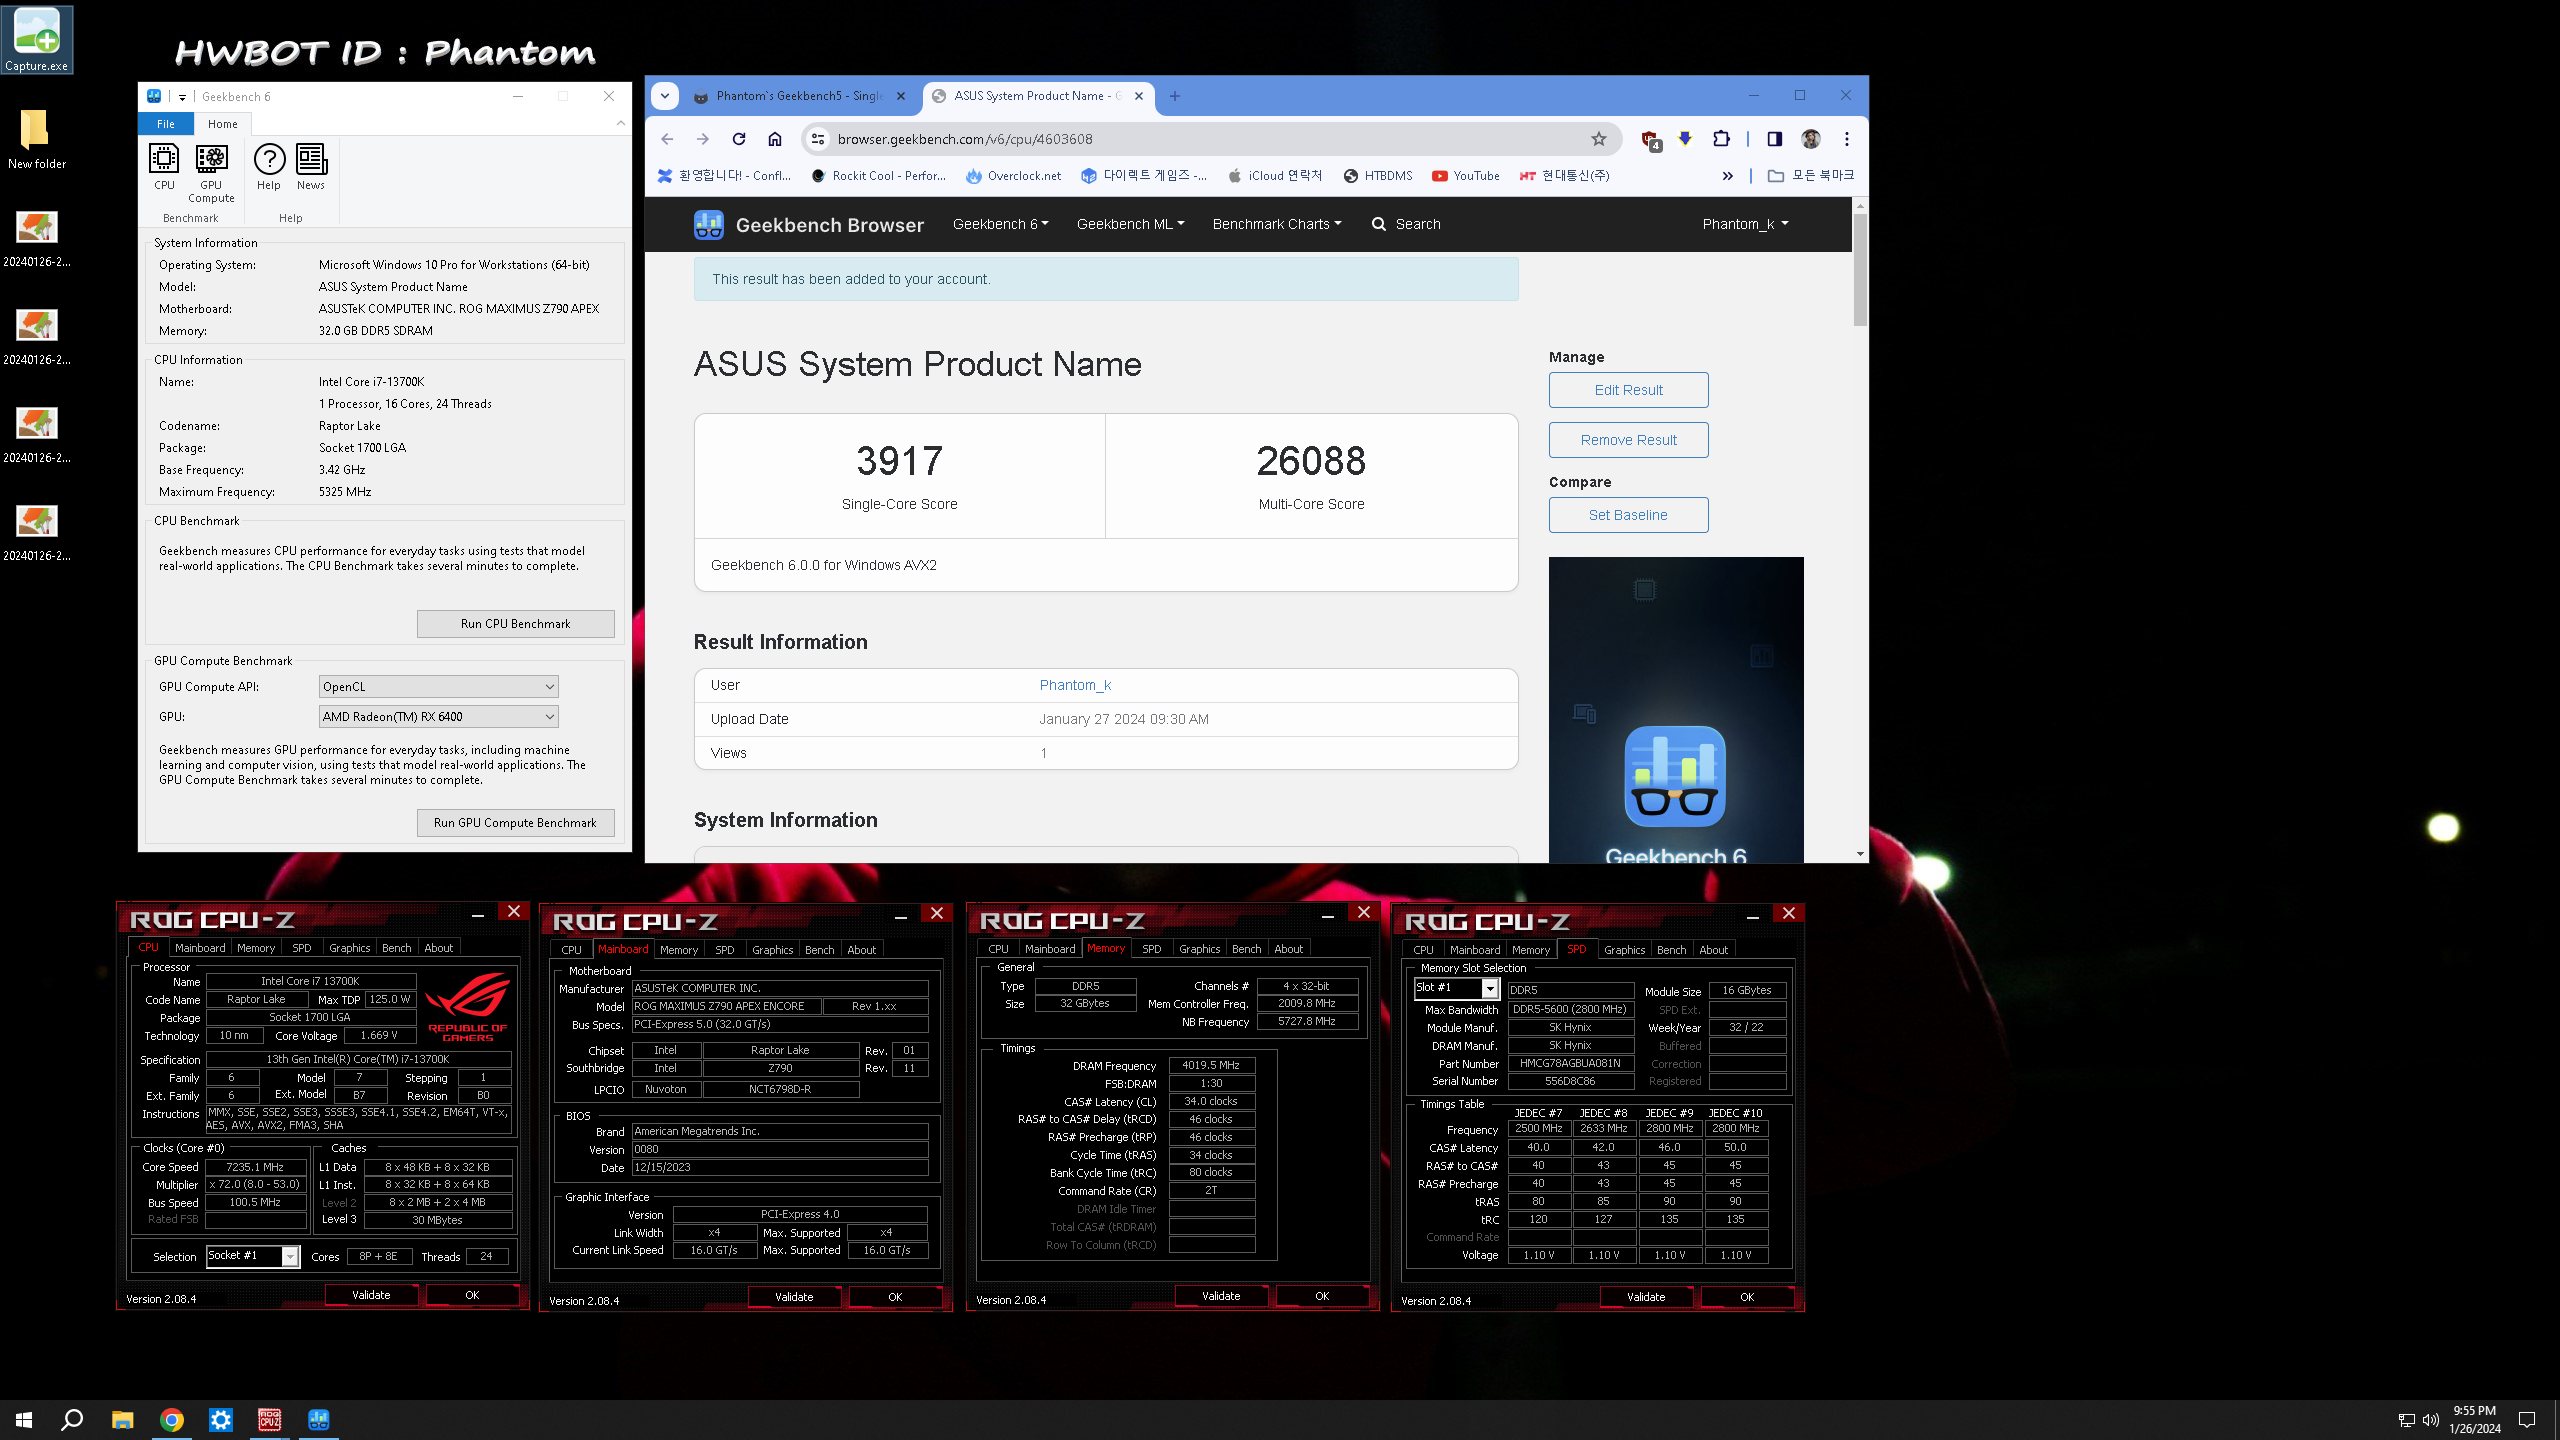Screen dimensions: 2560x1440
Task: Click the Remove Result button
Action: click(1628, 440)
